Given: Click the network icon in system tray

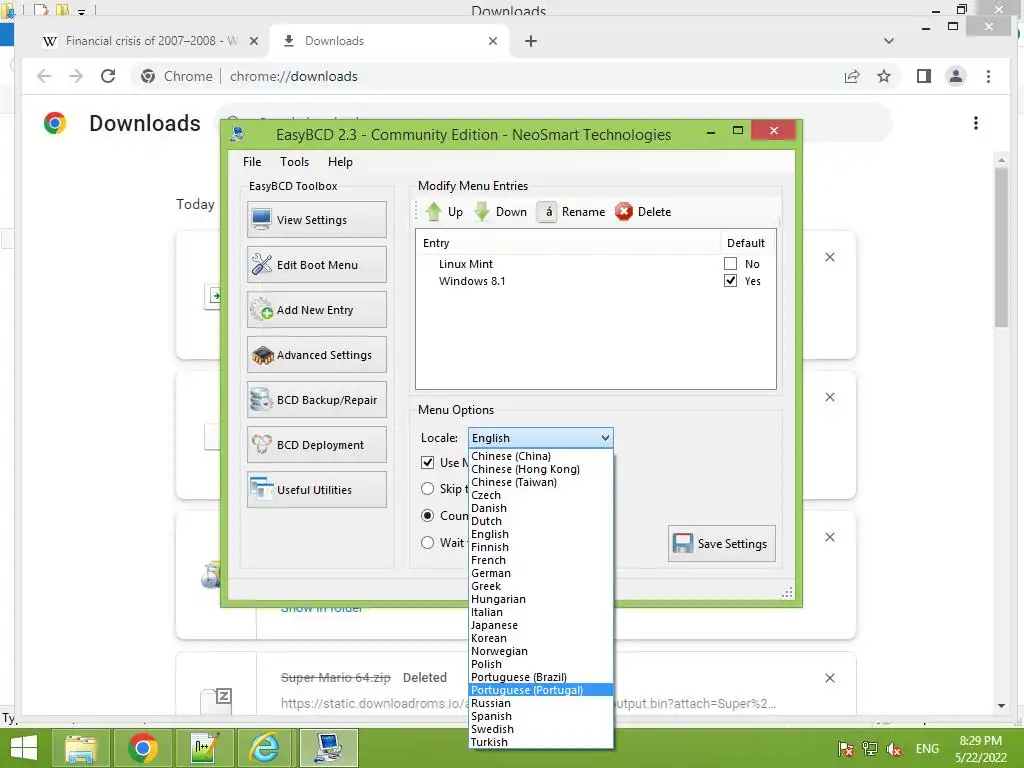Looking at the screenshot, I should [869, 748].
